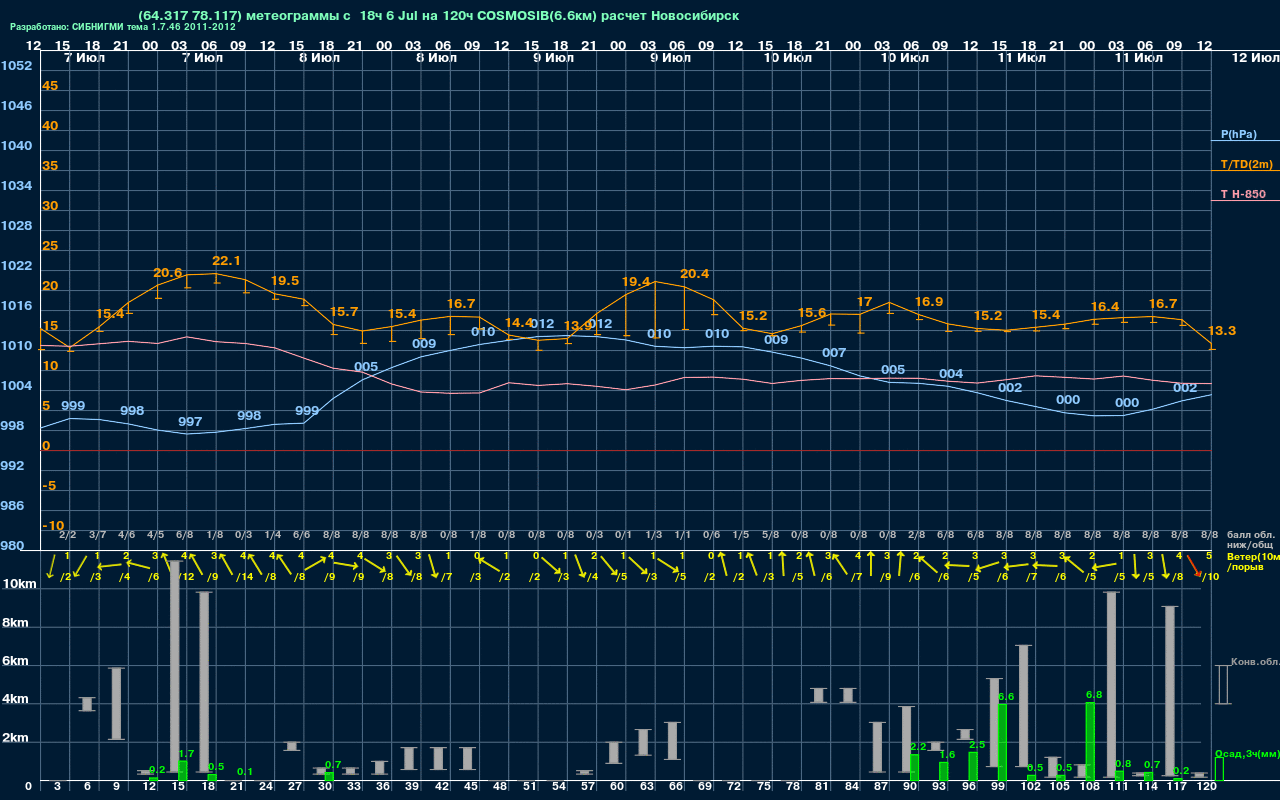Click the temperature value 16.9
The height and width of the screenshot is (800, 1280).
pos(929,302)
